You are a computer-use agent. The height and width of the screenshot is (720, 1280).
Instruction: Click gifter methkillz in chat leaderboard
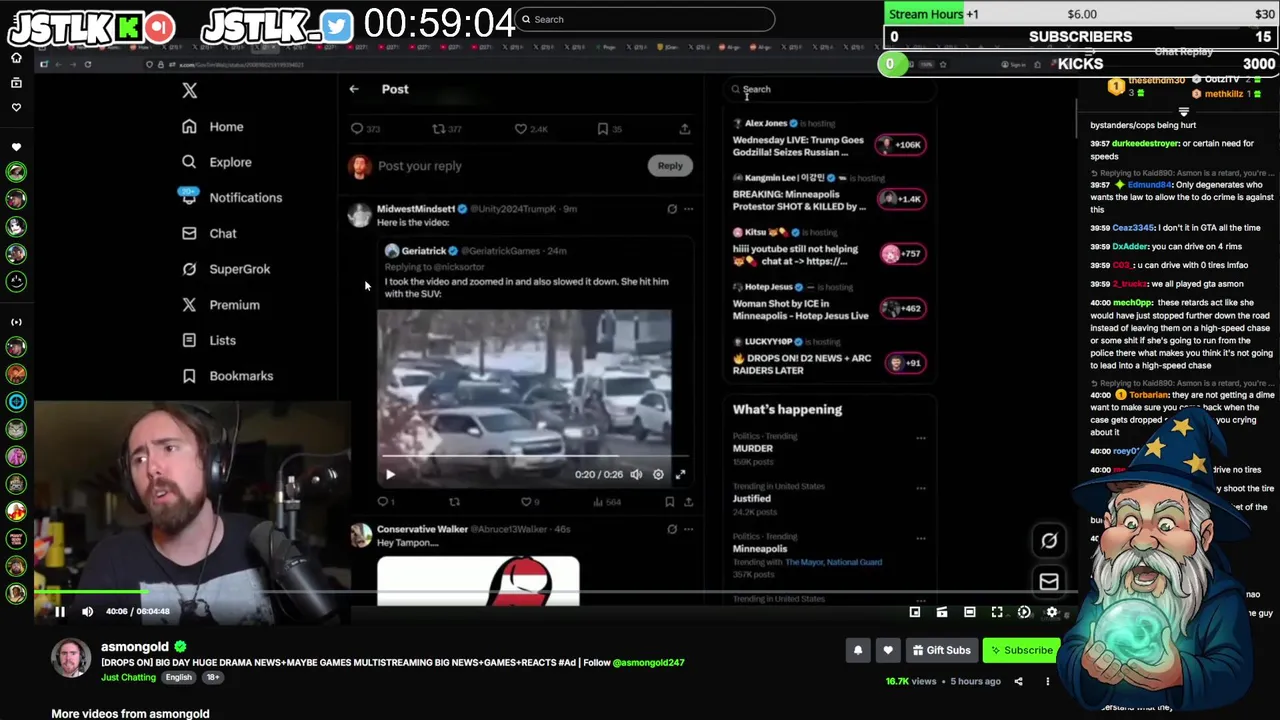coord(1224,94)
